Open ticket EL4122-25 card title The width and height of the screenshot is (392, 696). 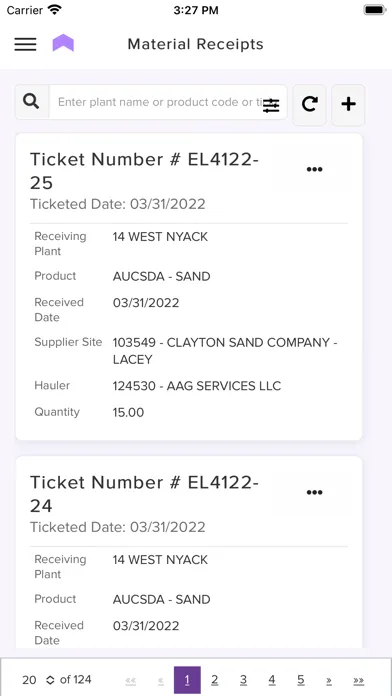pos(144,171)
